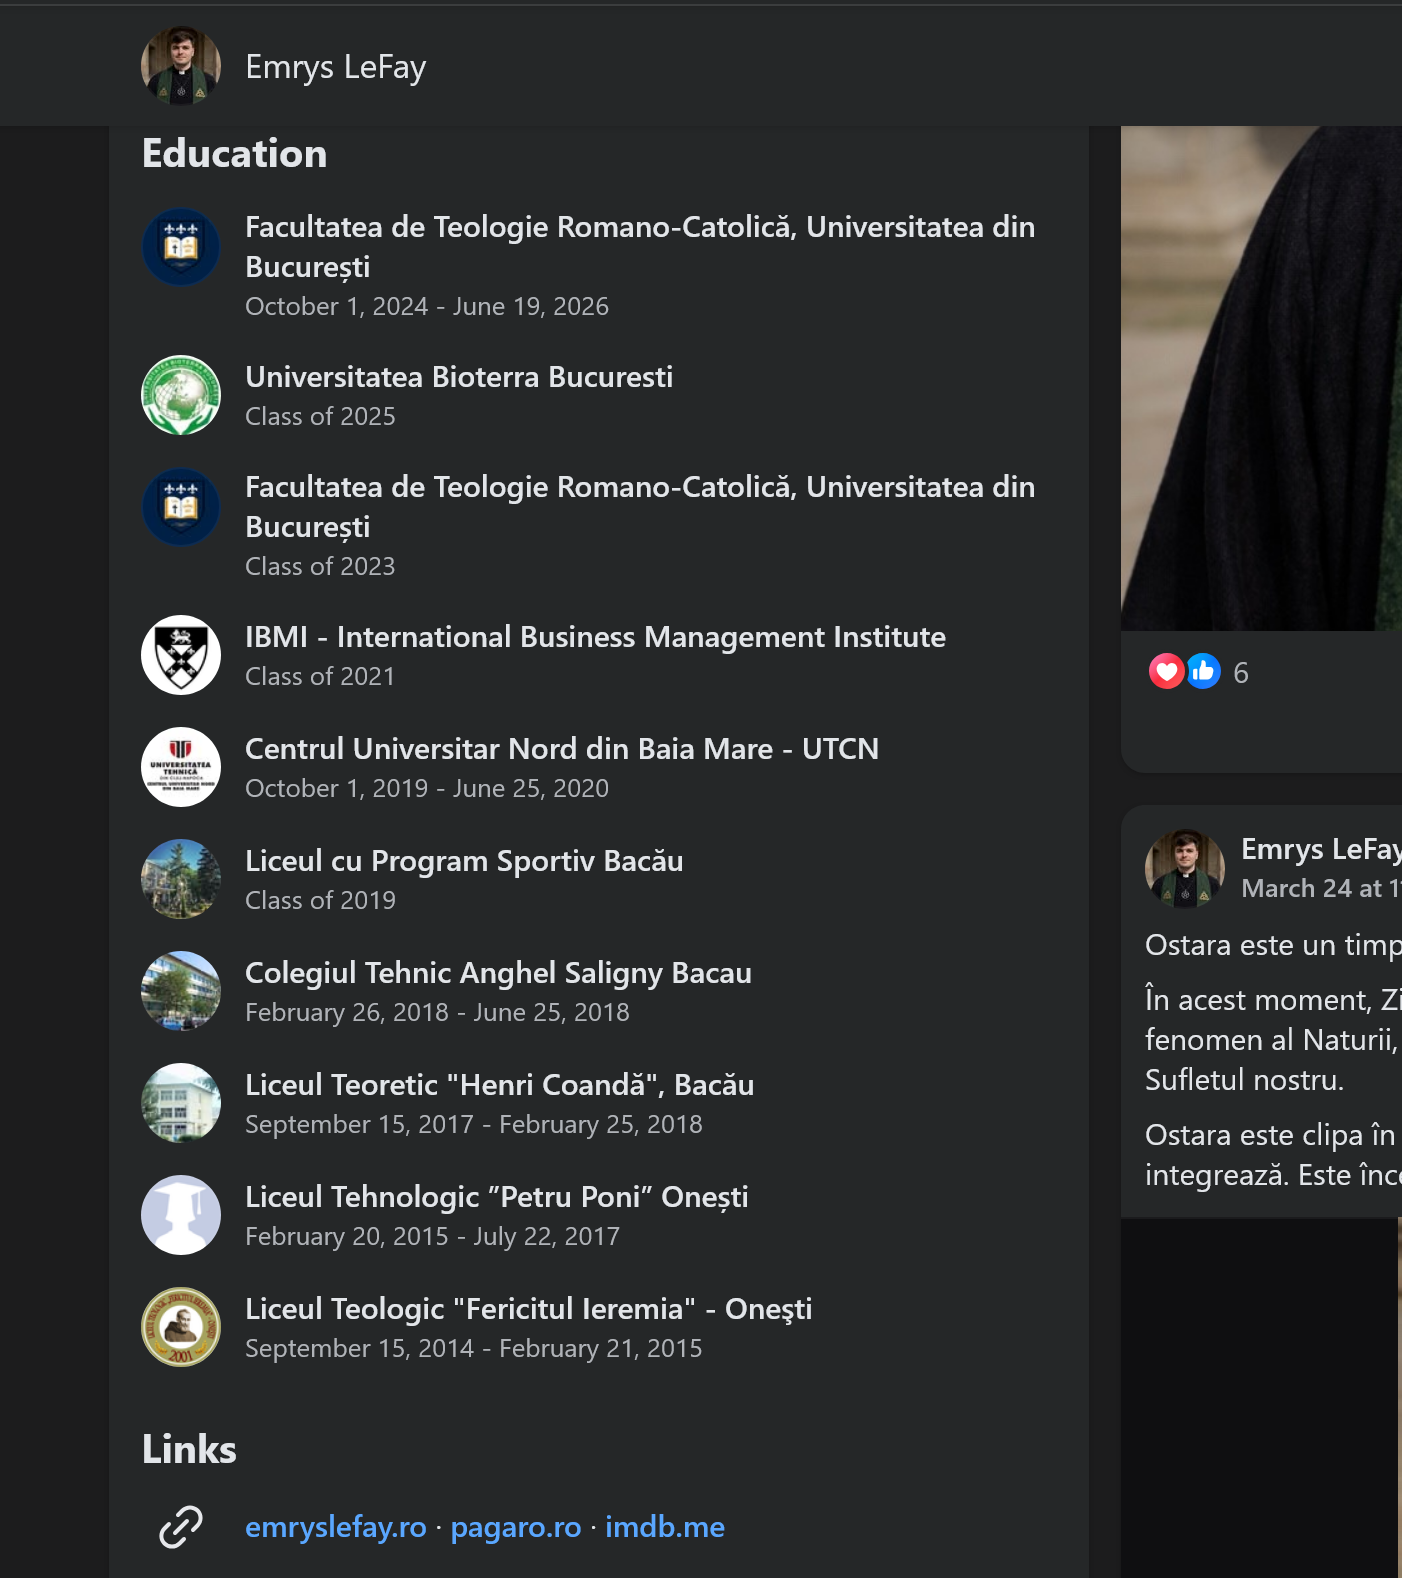Viewport: 1402px width, 1578px height.
Task: Click the Universitatea Bioterra Bucuresti globe logo
Action: coord(181,395)
